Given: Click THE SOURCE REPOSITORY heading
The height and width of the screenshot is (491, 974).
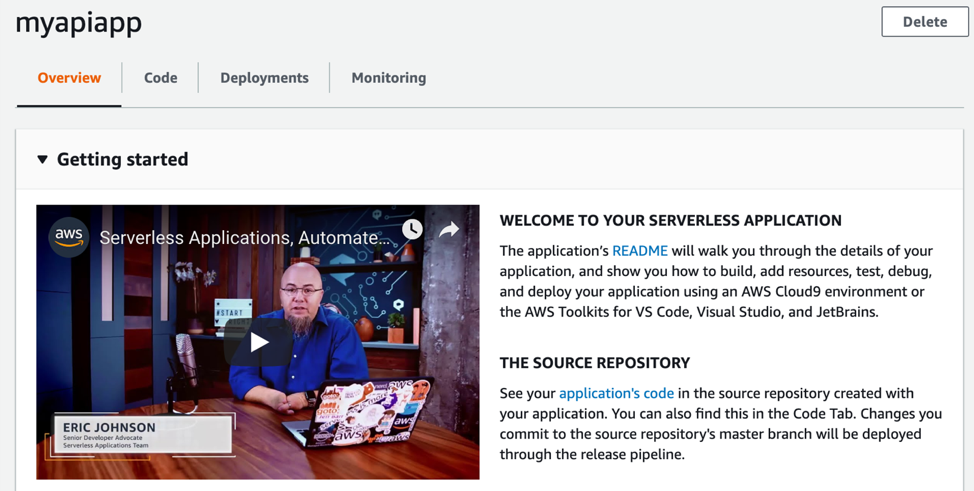Looking at the screenshot, I should click(x=595, y=362).
